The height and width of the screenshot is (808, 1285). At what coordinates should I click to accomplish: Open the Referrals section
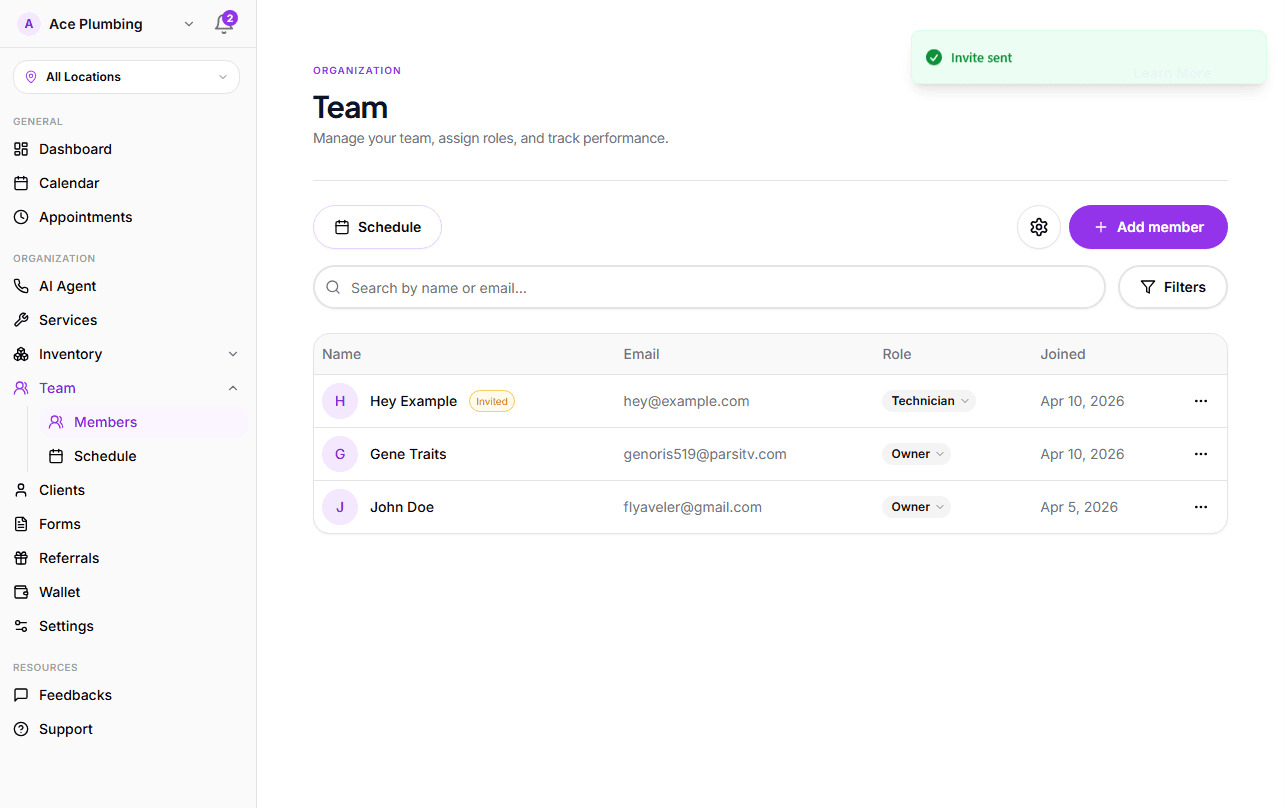[x=67, y=557]
